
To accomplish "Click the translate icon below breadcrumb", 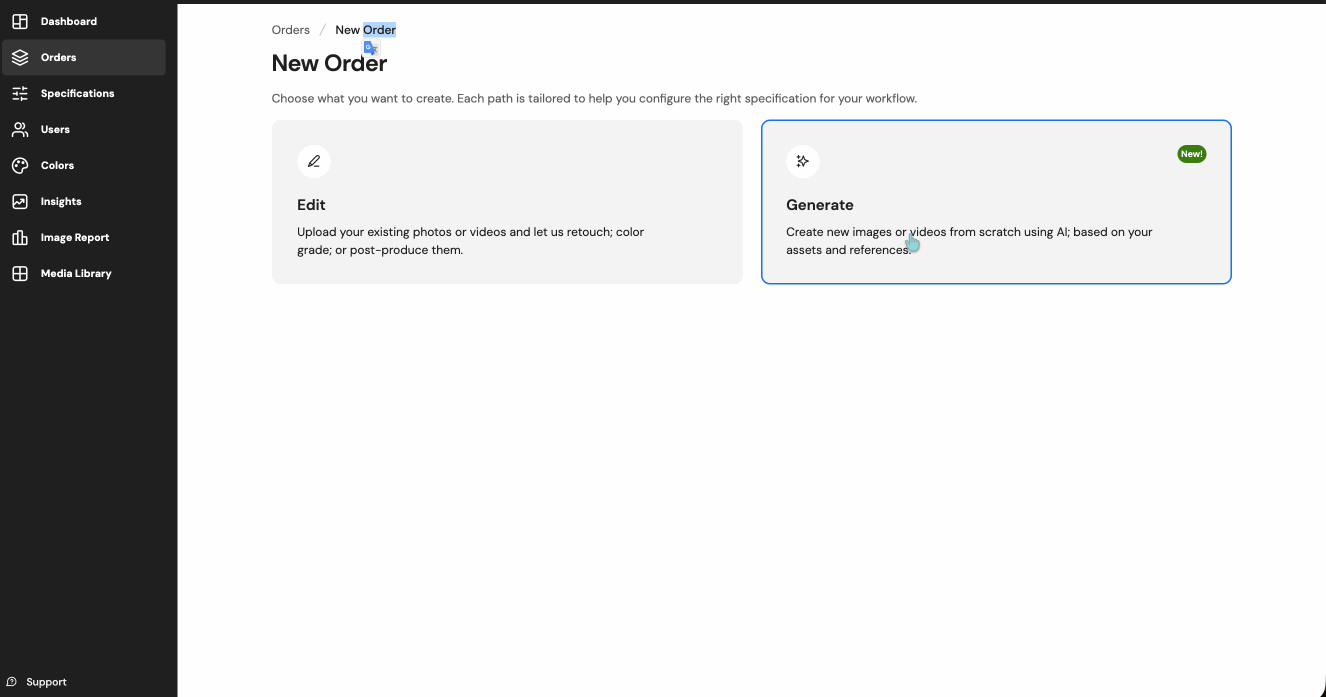I will [371, 48].
